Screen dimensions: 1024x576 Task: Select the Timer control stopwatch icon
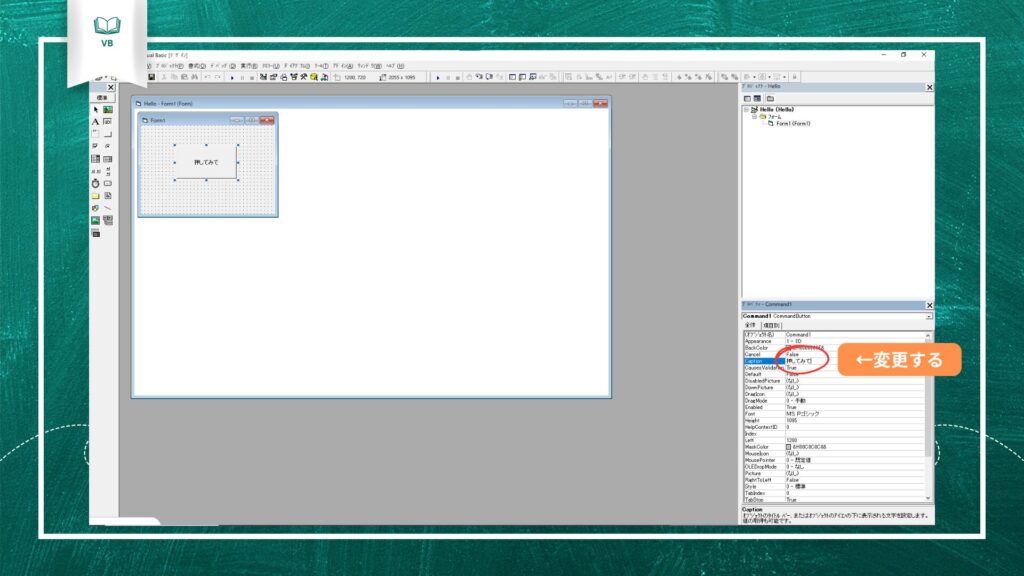pos(95,184)
